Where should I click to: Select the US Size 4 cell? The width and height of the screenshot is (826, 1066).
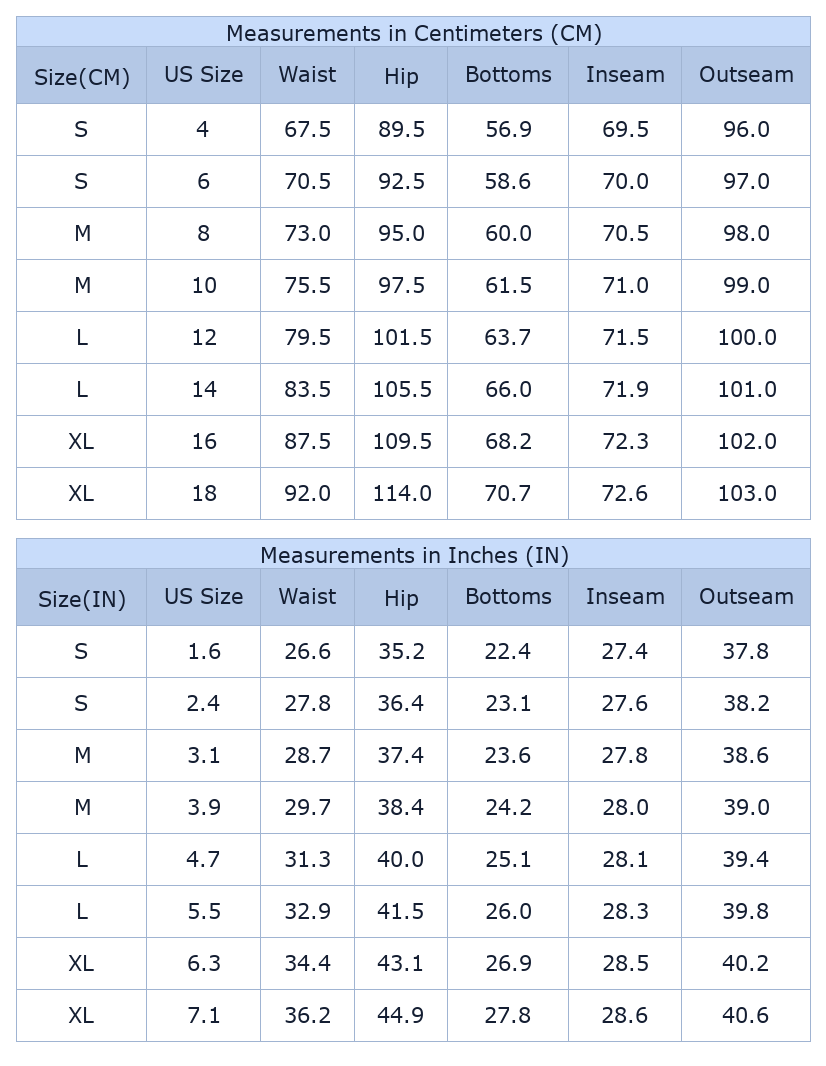click(203, 130)
